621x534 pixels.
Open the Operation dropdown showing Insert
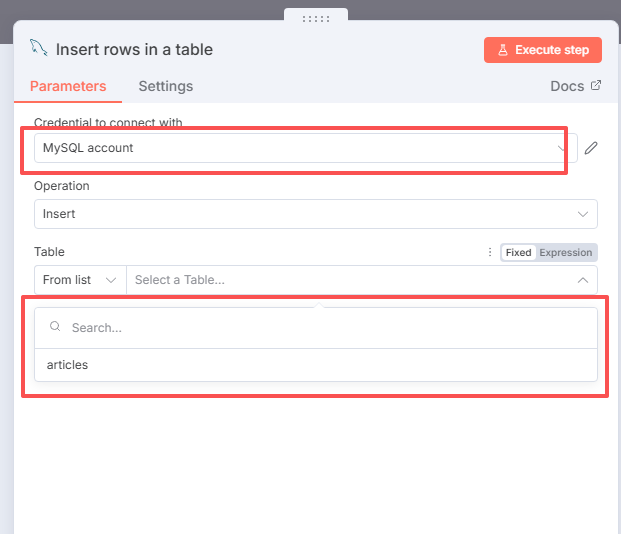[x=316, y=214]
